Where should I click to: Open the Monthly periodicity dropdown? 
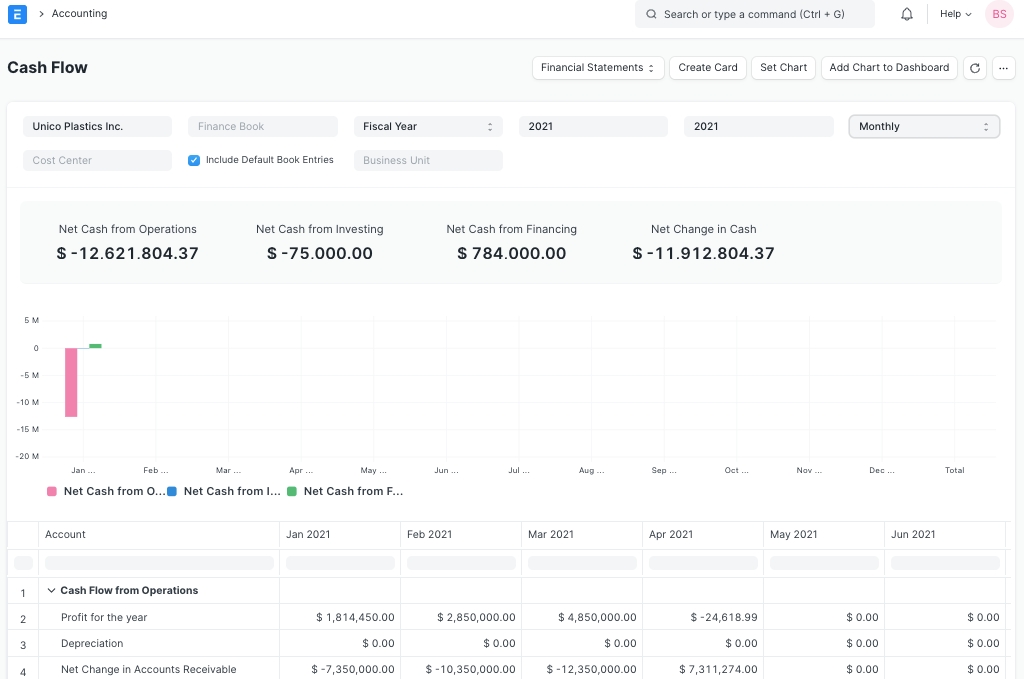pyautogui.click(x=923, y=127)
